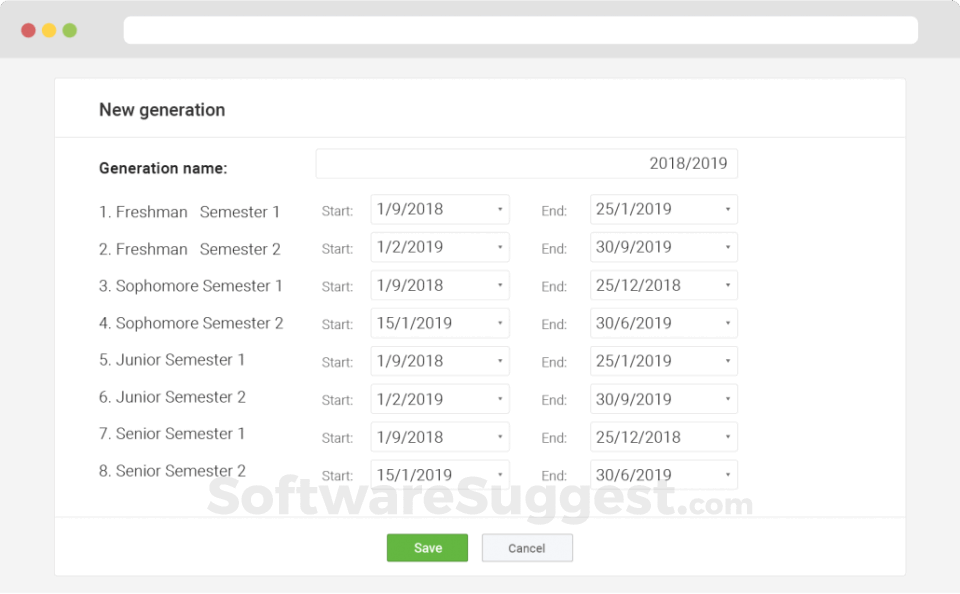Viewport: 960px width, 594px height.
Task: Open Senior Semester 1 start date dropdown
Action: coord(440,437)
